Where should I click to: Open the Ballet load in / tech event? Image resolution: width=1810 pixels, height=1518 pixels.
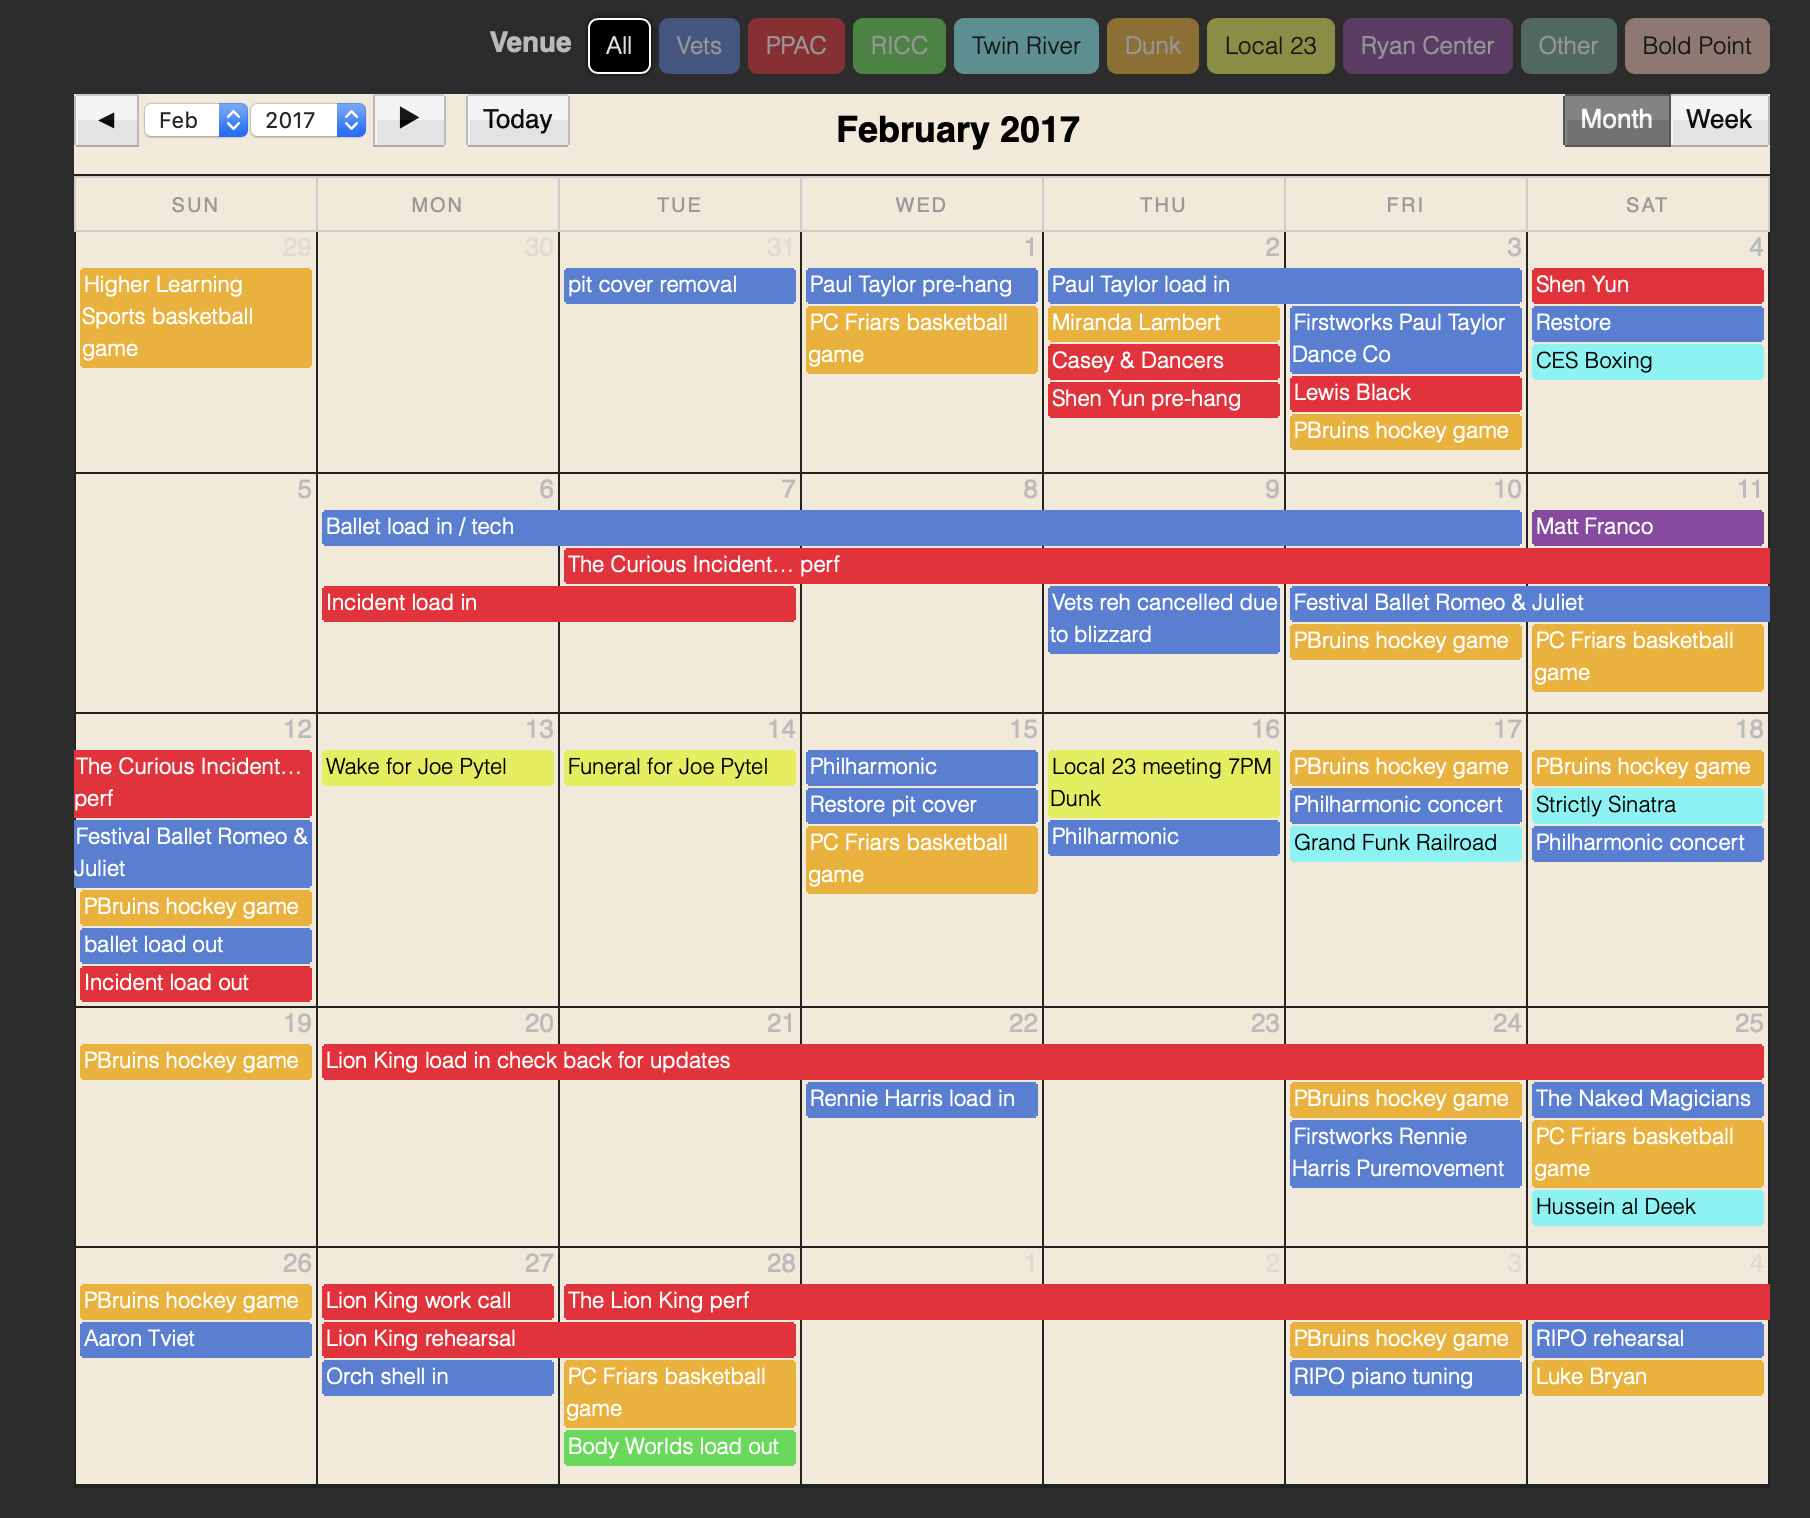coord(920,527)
